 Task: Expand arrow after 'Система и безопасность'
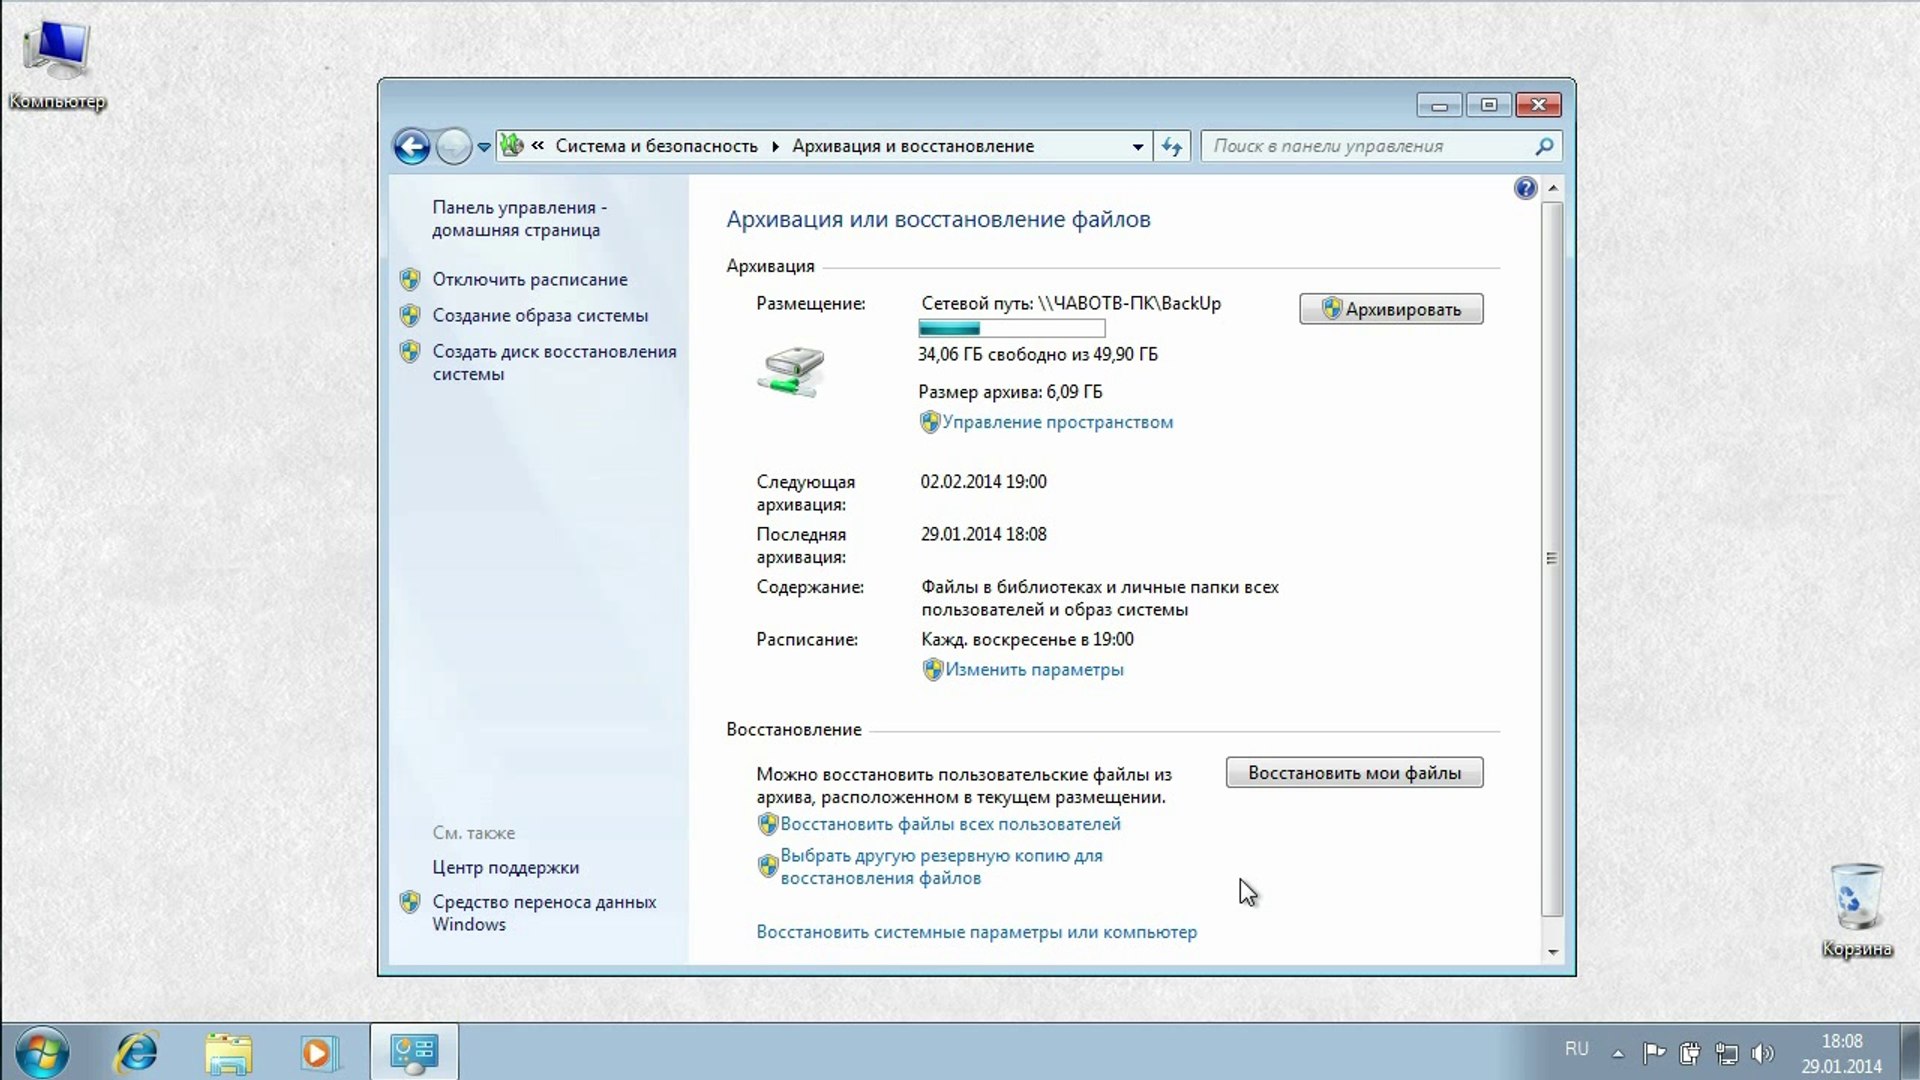click(x=775, y=147)
